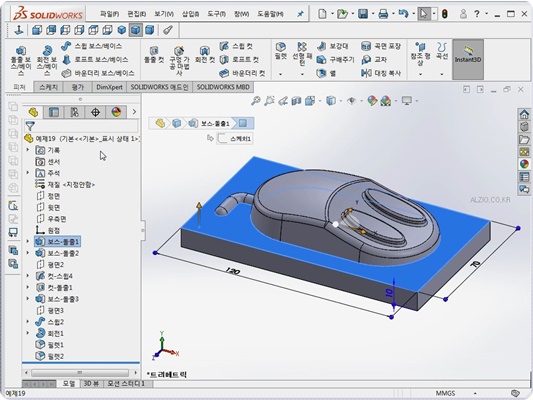Select the Wrap (곡면 포장) tool
533x400 pixels.
coord(381,46)
